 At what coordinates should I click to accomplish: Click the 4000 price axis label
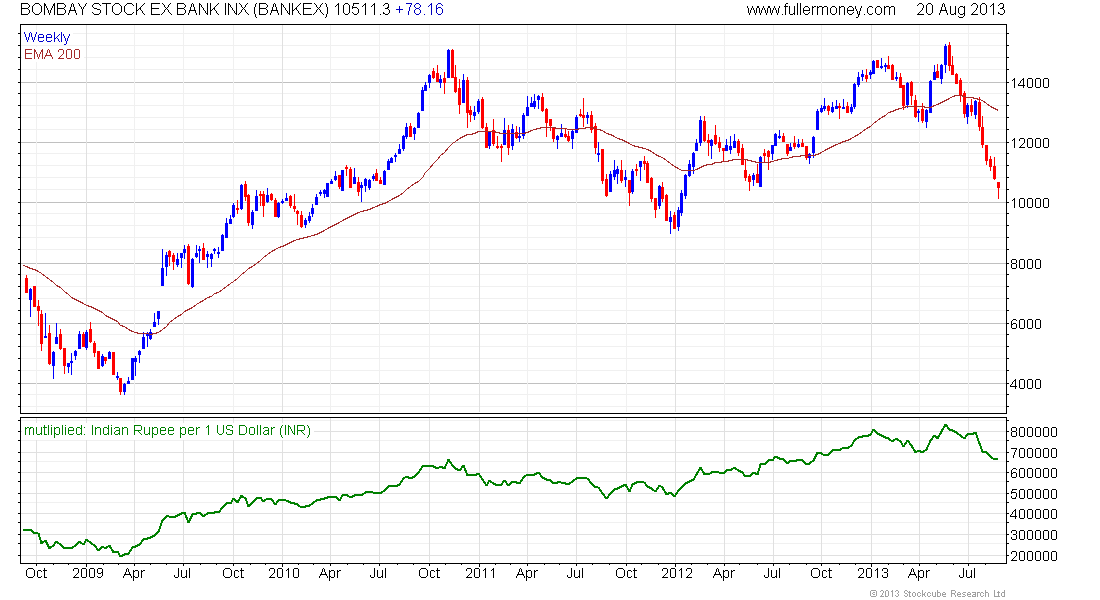click(x=1034, y=384)
